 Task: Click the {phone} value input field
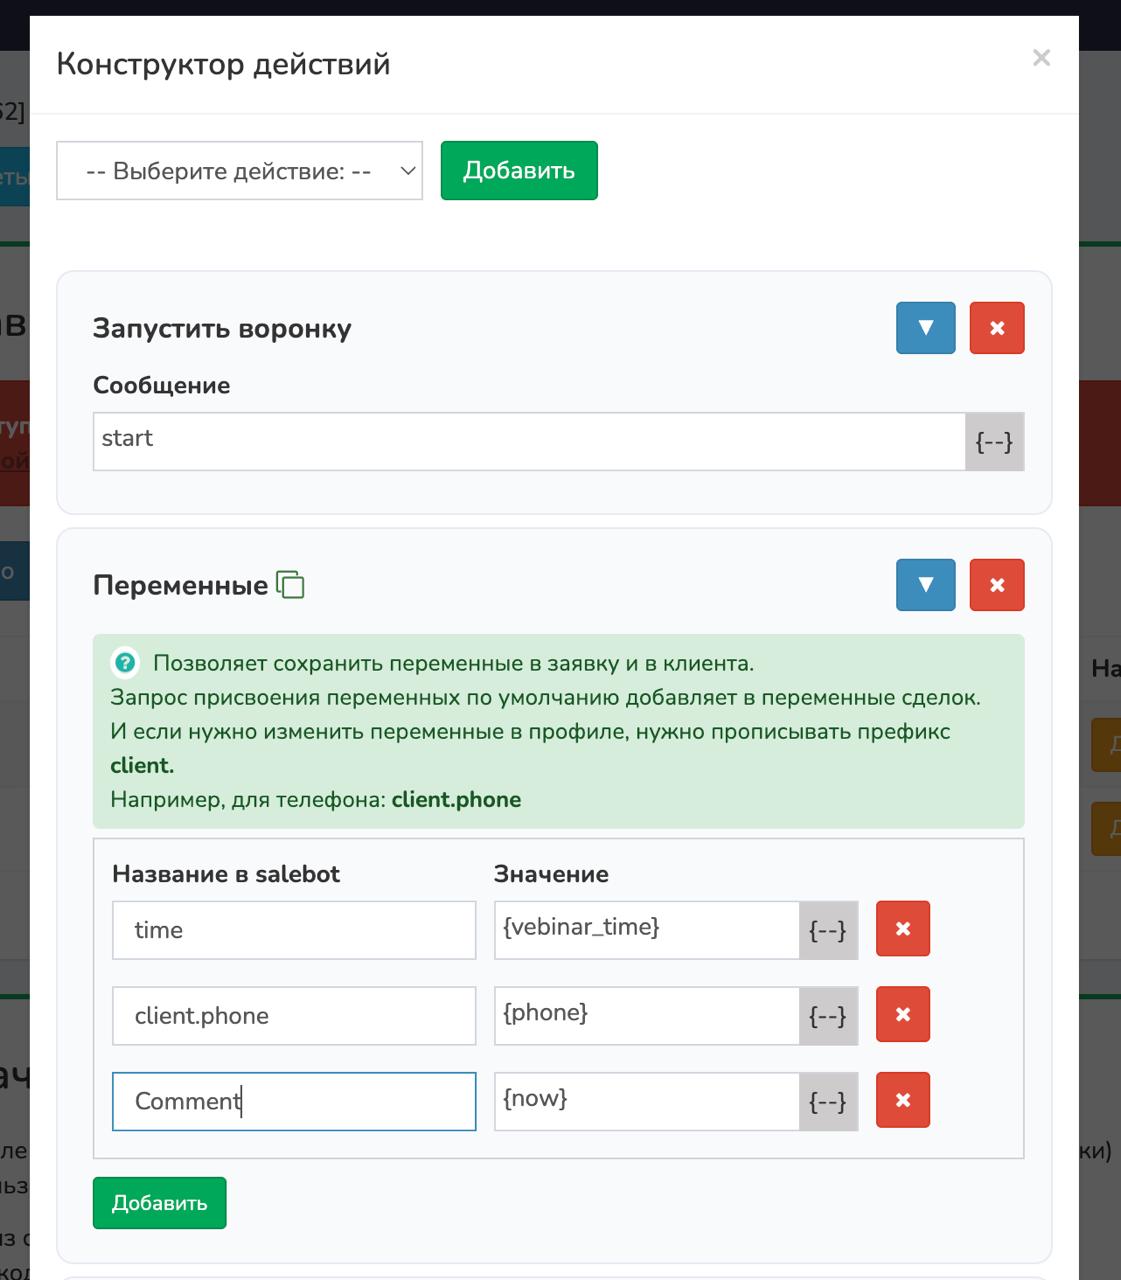[646, 1015]
